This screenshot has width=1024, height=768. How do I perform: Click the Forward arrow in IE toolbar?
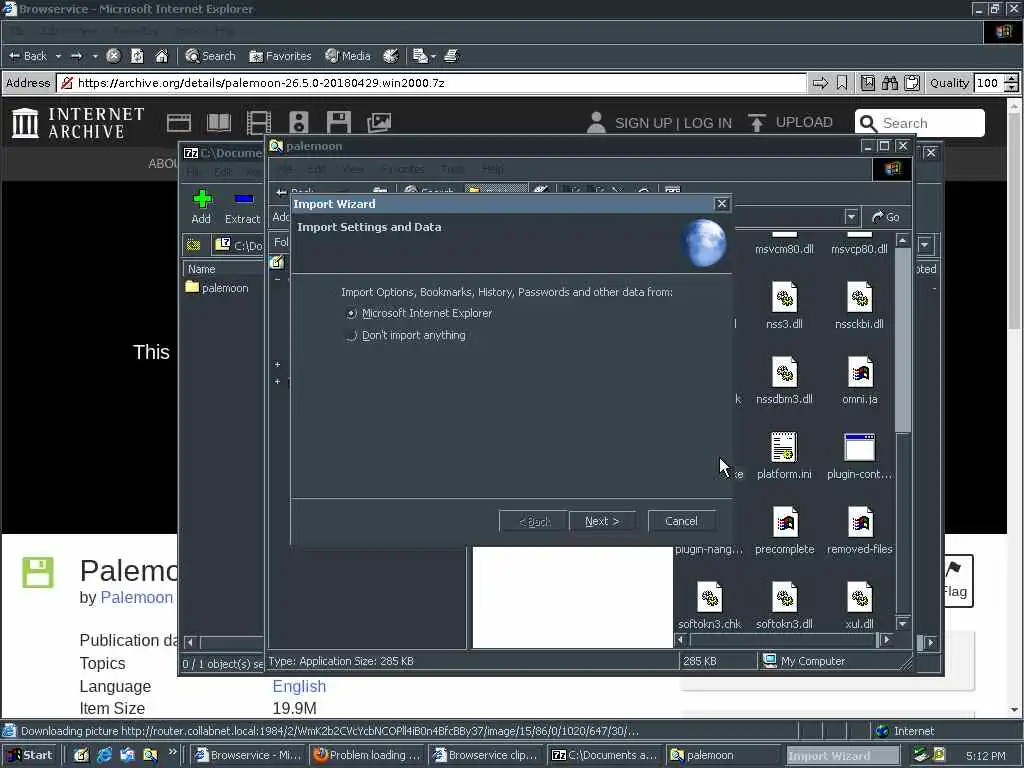tap(76, 56)
